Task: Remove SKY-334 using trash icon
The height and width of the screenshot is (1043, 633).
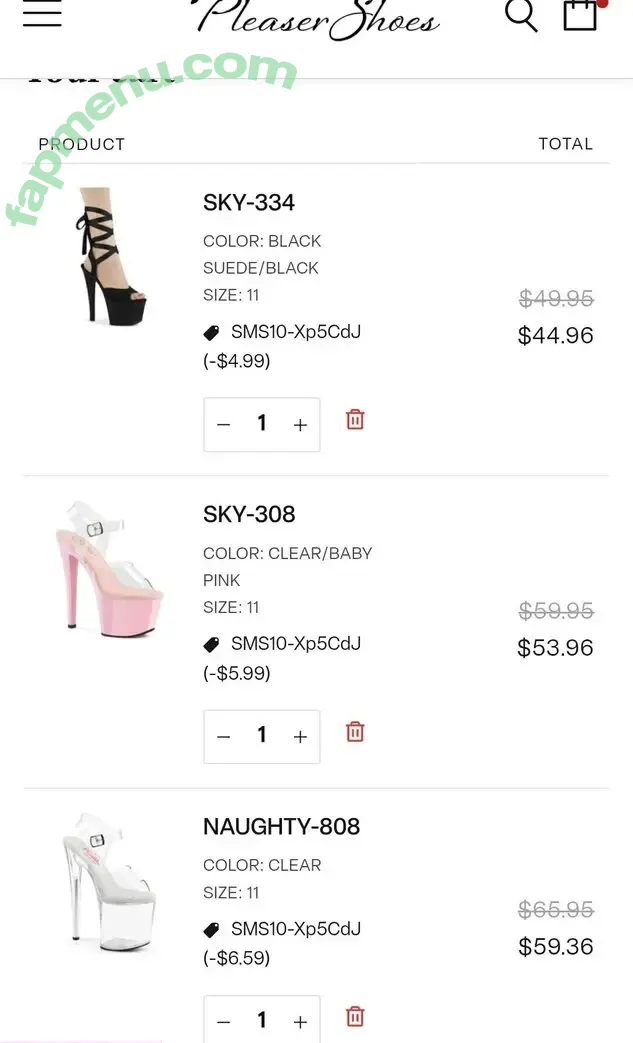Action: pos(355,420)
